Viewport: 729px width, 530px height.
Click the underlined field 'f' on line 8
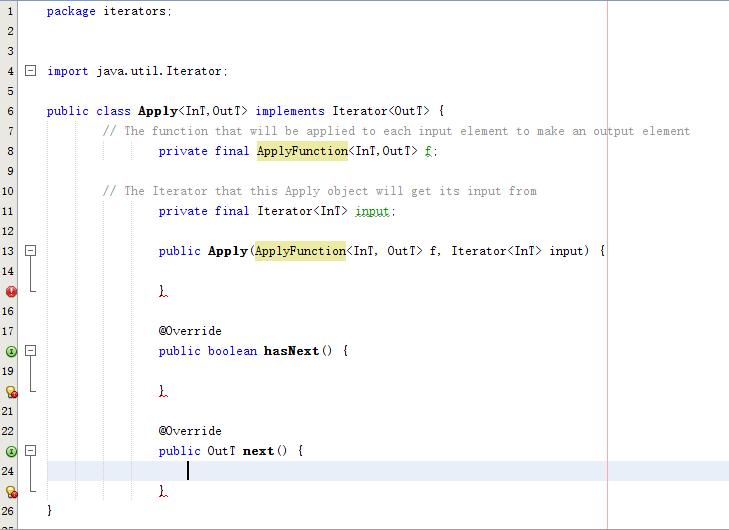click(x=428, y=151)
